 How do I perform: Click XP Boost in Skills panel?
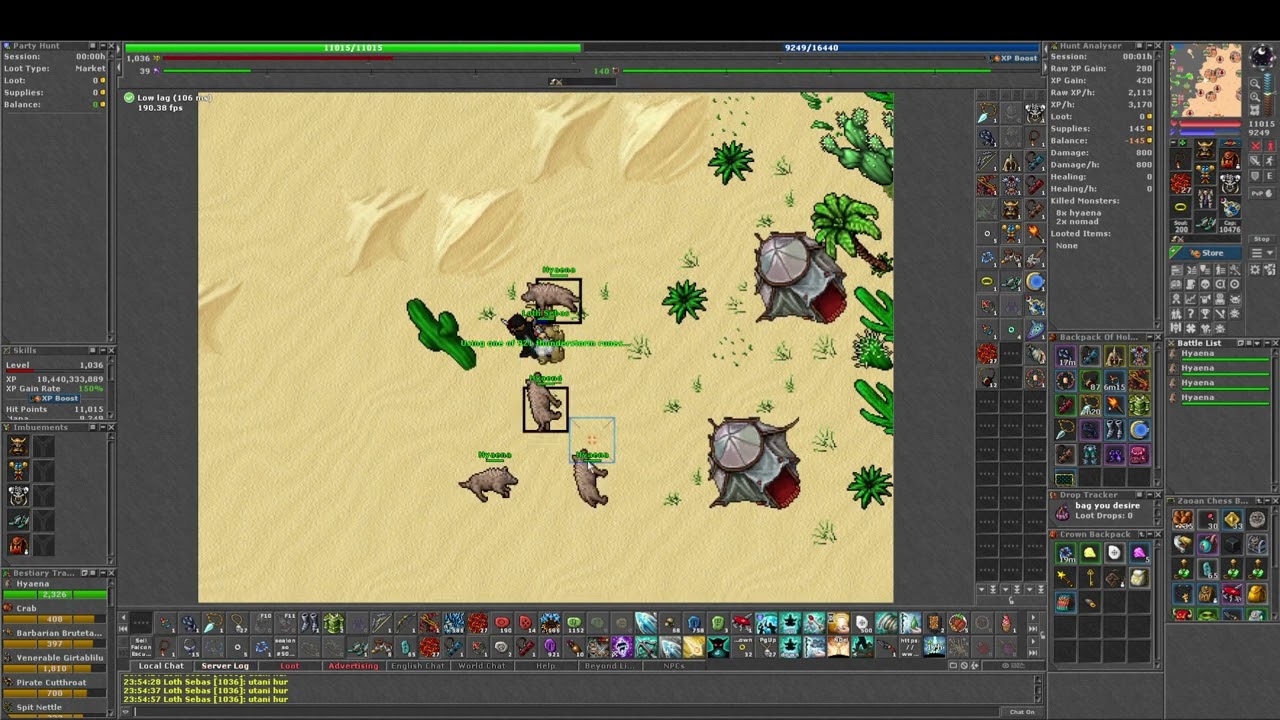pyautogui.click(x=55, y=398)
